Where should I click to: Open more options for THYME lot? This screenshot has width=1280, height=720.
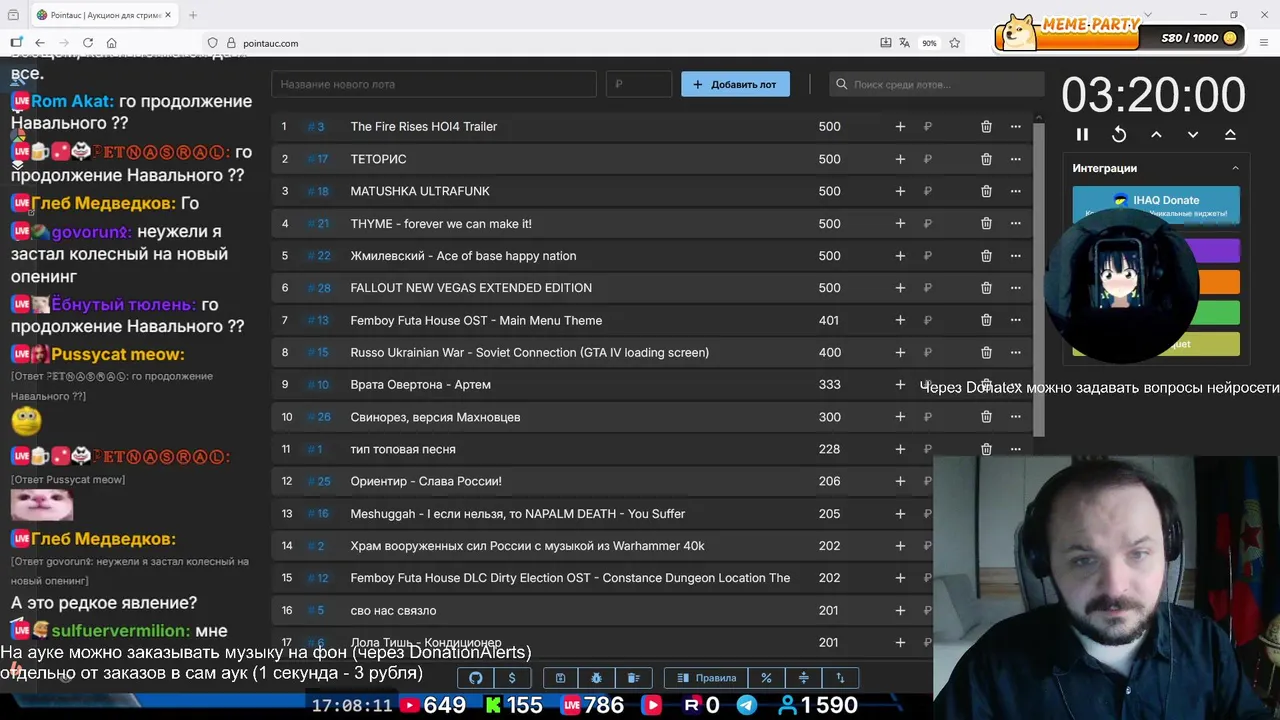[x=1016, y=224]
